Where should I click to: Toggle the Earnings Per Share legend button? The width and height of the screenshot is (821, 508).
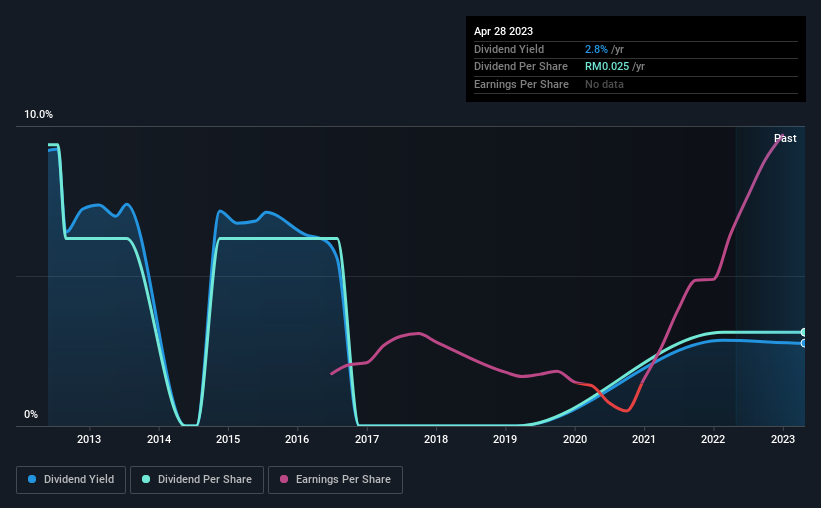point(335,480)
